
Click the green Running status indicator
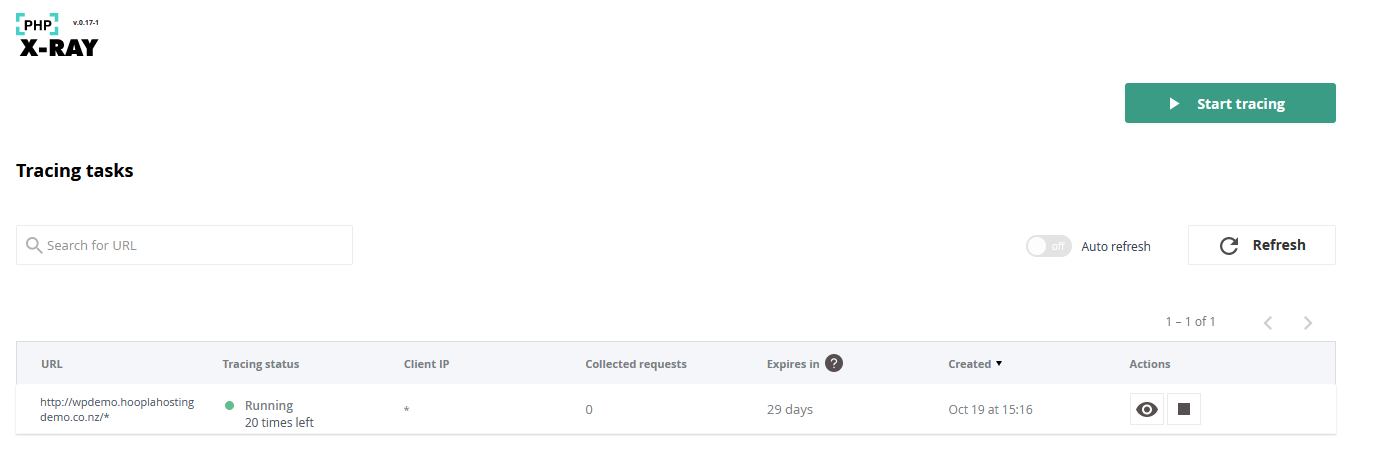tap(229, 406)
